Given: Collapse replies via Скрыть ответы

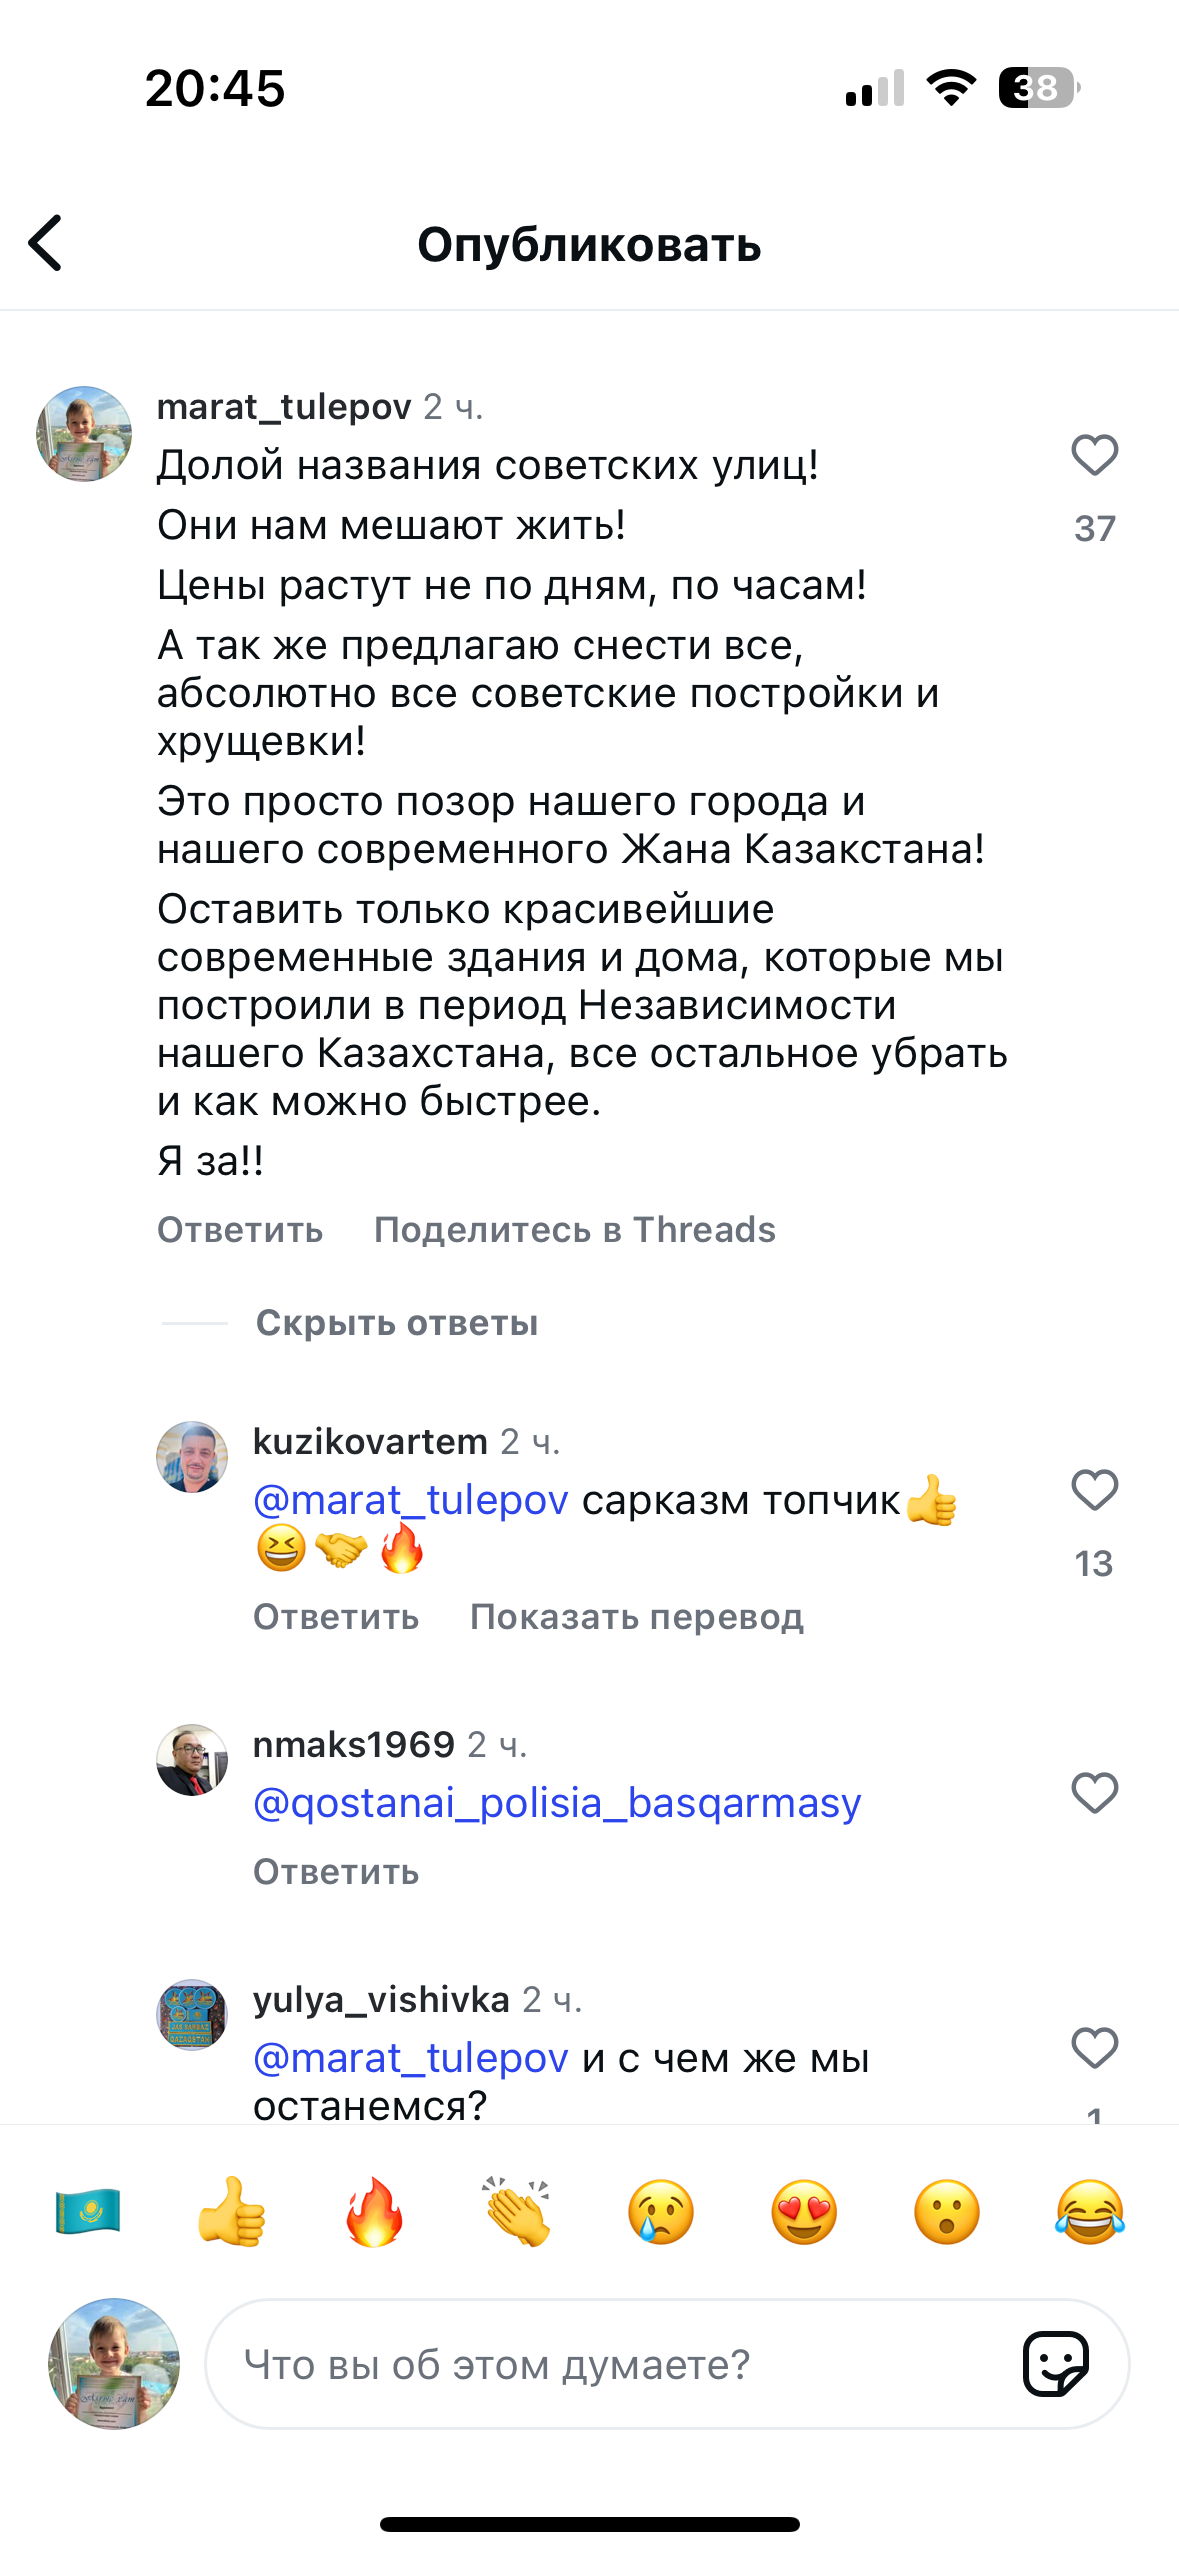Looking at the screenshot, I should click(397, 1323).
